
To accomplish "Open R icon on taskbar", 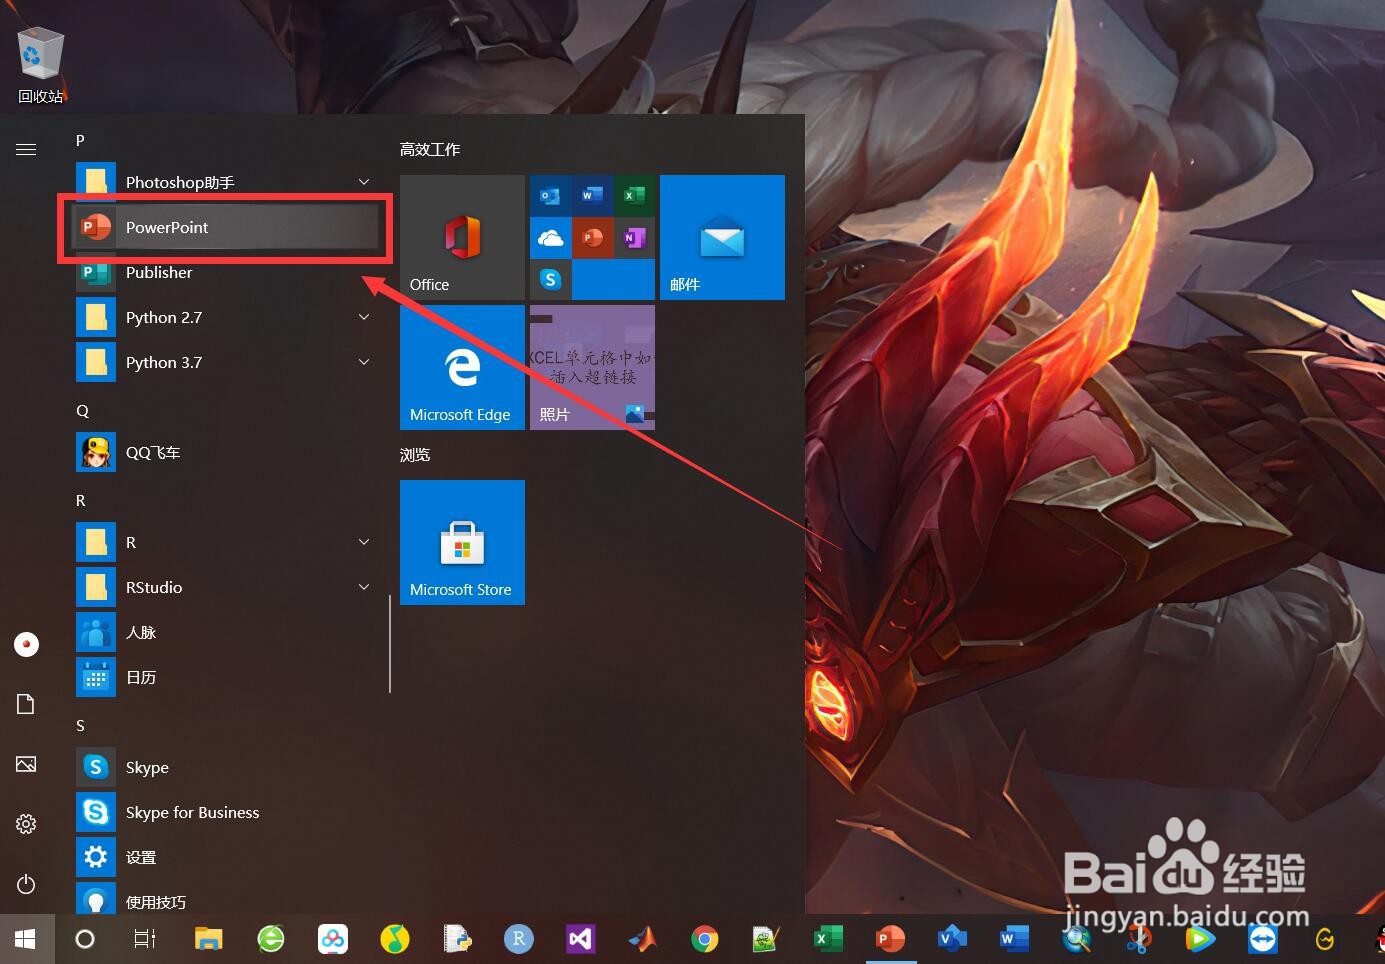I will 519,939.
